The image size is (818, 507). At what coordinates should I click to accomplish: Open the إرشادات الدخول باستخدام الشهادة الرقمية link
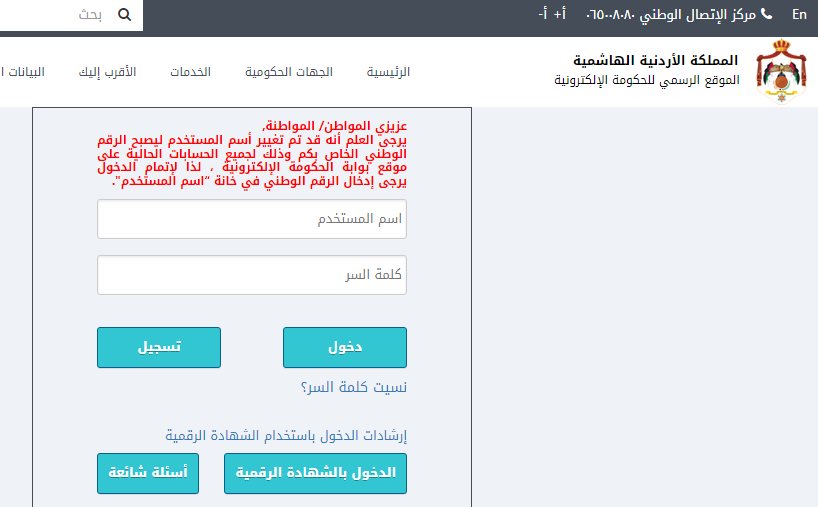[287, 435]
